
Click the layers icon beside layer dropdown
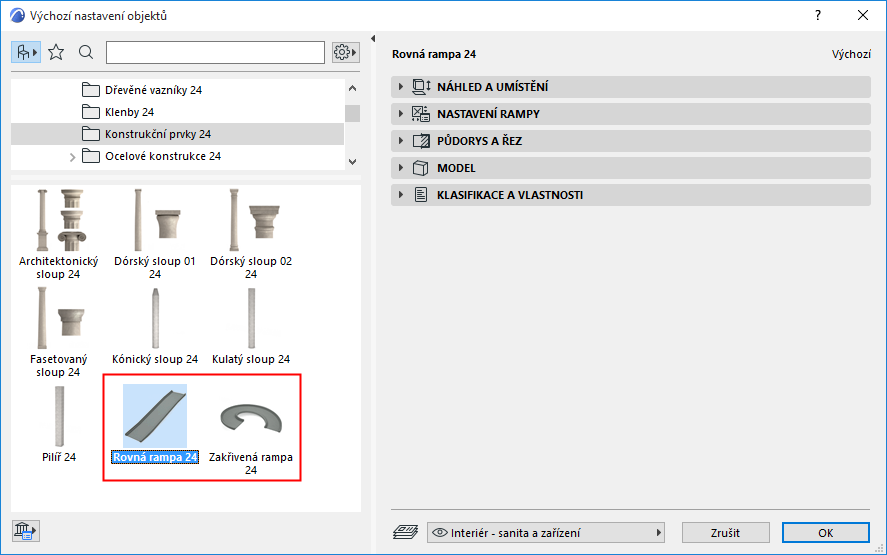pyautogui.click(x=406, y=532)
